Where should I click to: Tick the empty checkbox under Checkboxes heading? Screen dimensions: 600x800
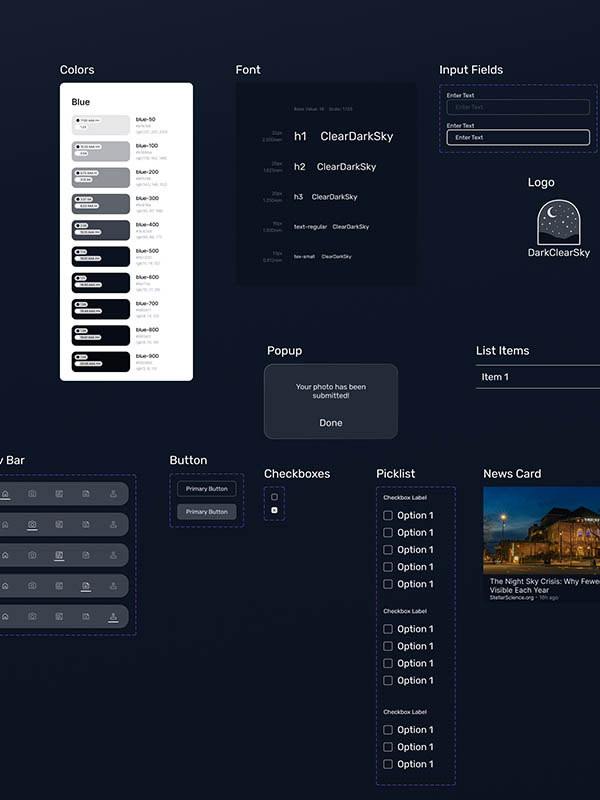click(274, 497)
